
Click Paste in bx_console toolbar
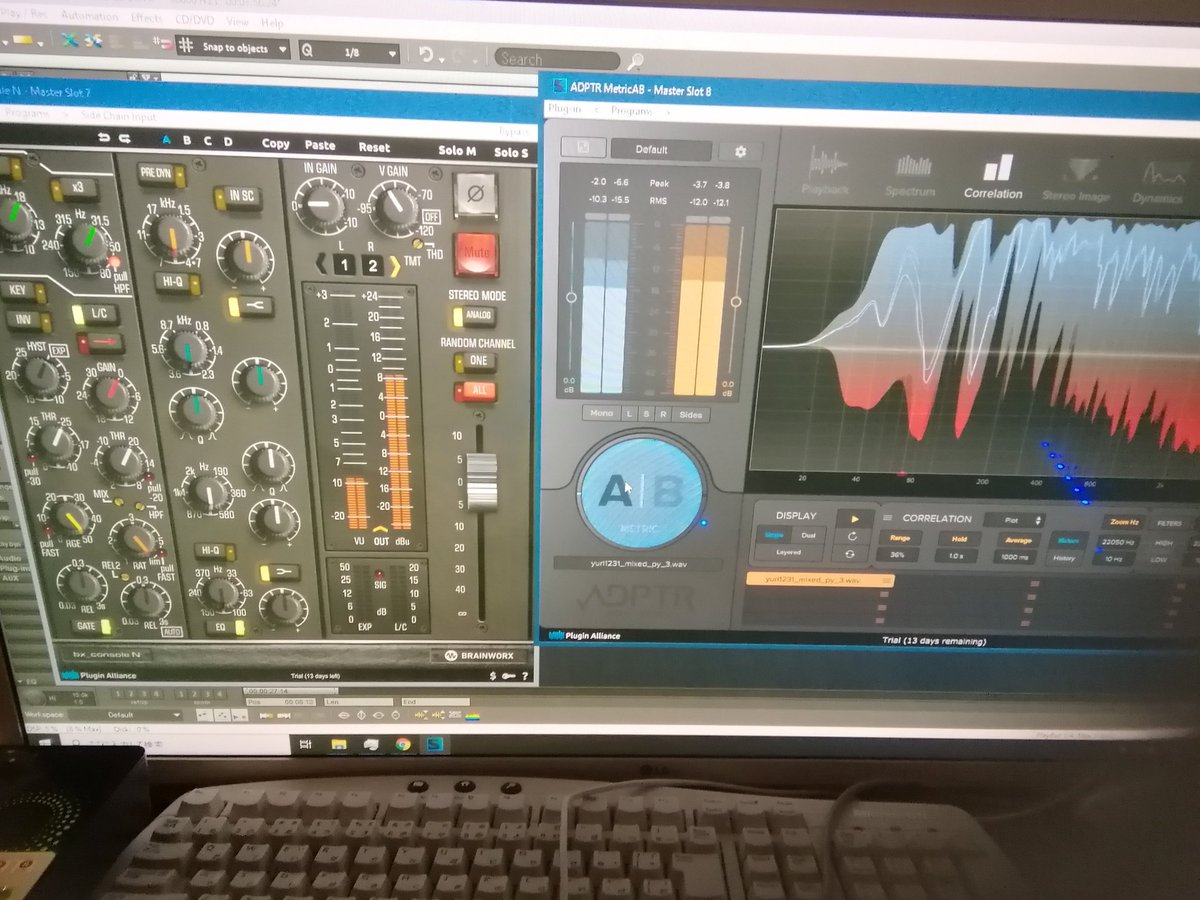point(320,146)
